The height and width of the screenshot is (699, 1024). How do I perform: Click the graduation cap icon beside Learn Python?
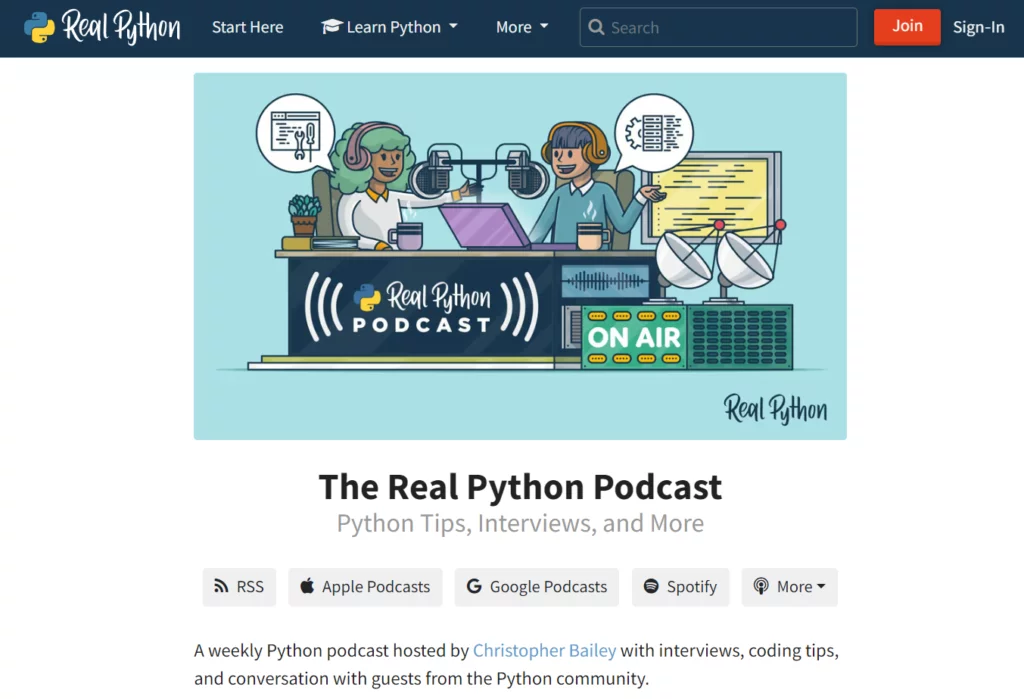tap(331, 27)
